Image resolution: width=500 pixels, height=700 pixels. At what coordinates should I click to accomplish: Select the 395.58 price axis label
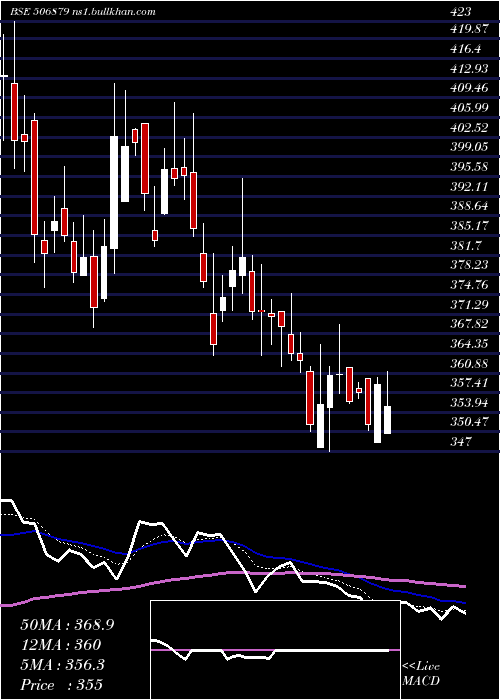pos(469,167)
